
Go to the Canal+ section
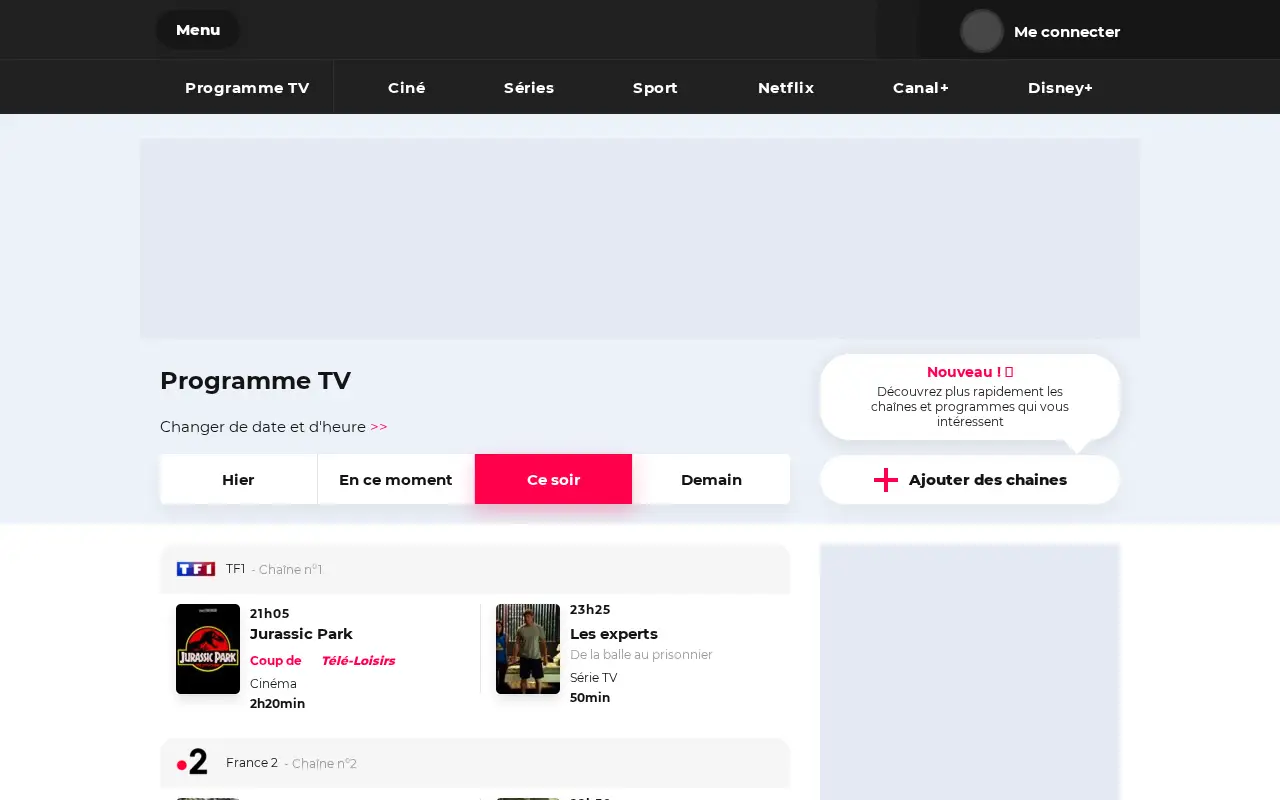point(921,88)
